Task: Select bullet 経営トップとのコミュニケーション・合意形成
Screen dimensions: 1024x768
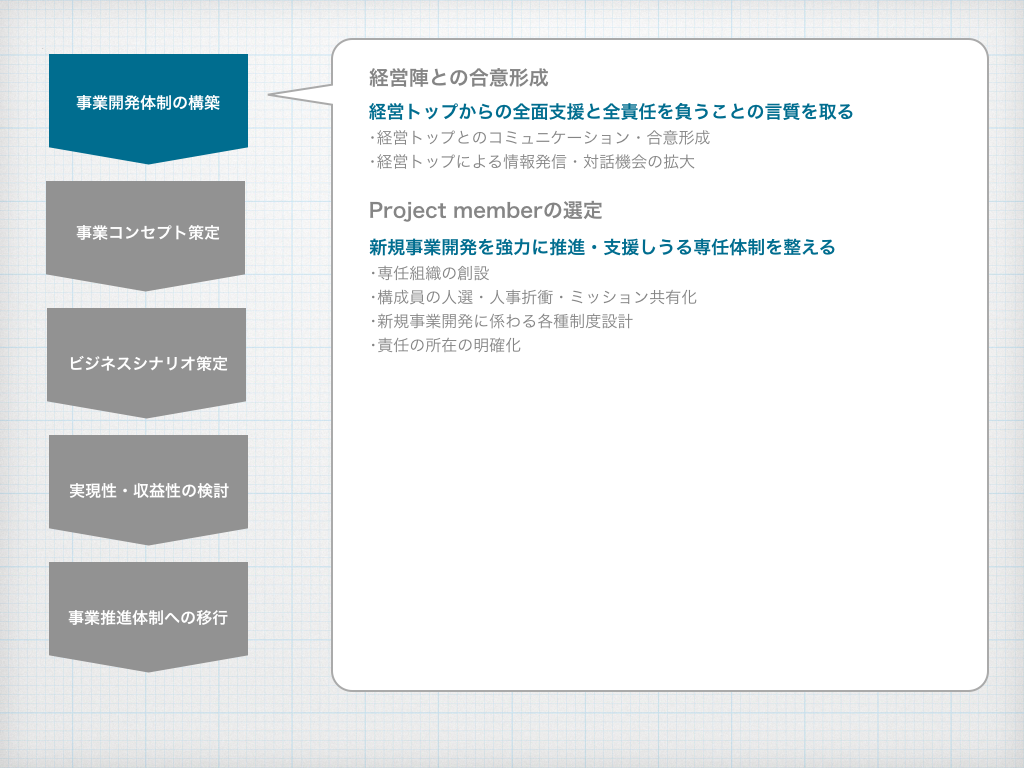Action: point(539,138)
